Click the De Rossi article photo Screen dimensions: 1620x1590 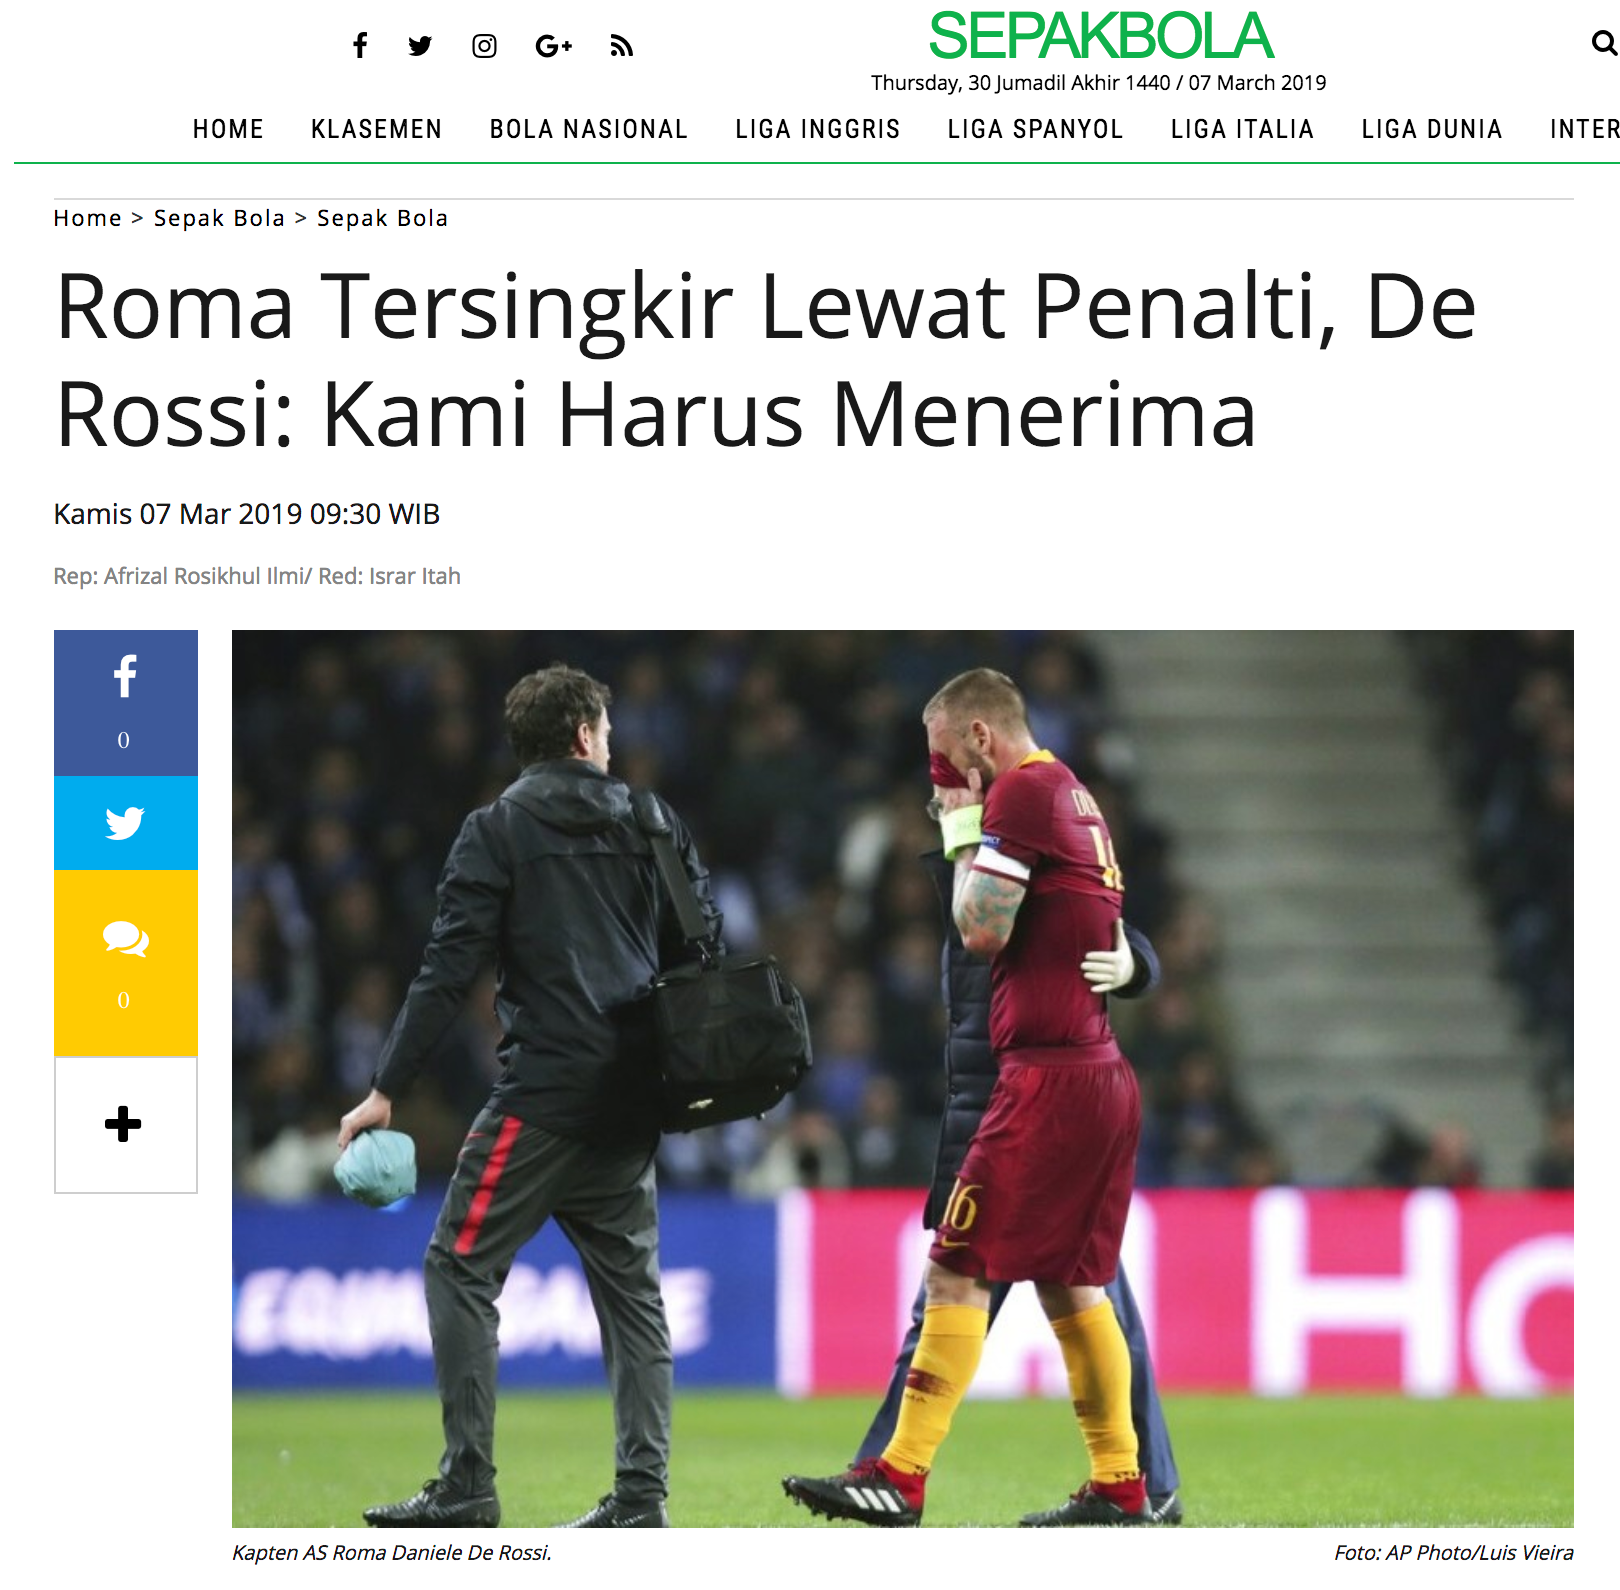tap(902, 1078)
